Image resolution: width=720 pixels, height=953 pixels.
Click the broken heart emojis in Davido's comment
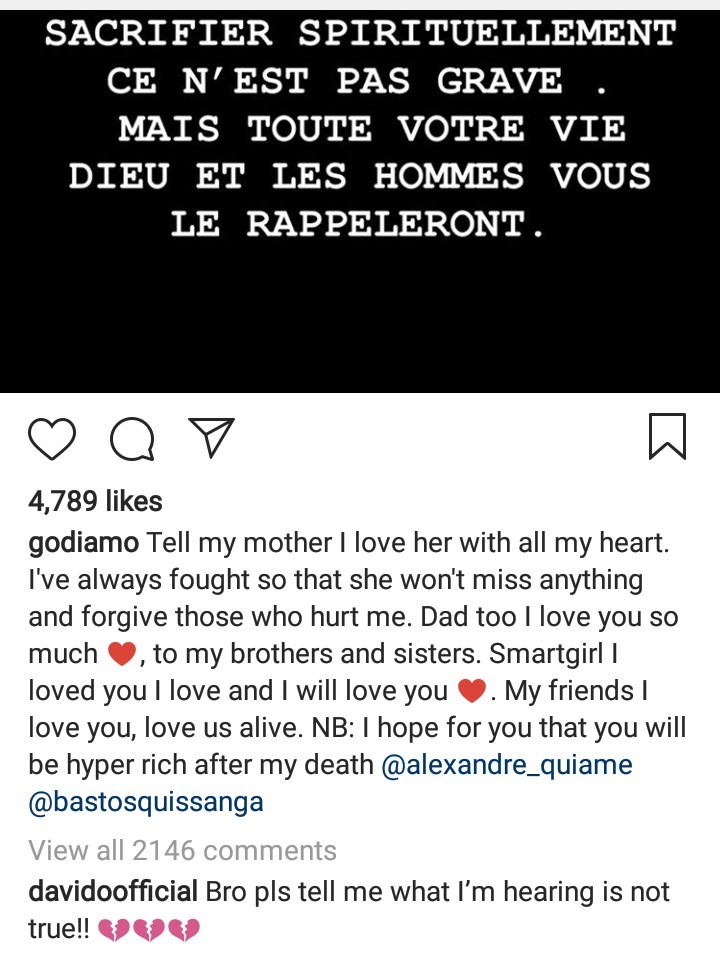[x=151, y=930]
